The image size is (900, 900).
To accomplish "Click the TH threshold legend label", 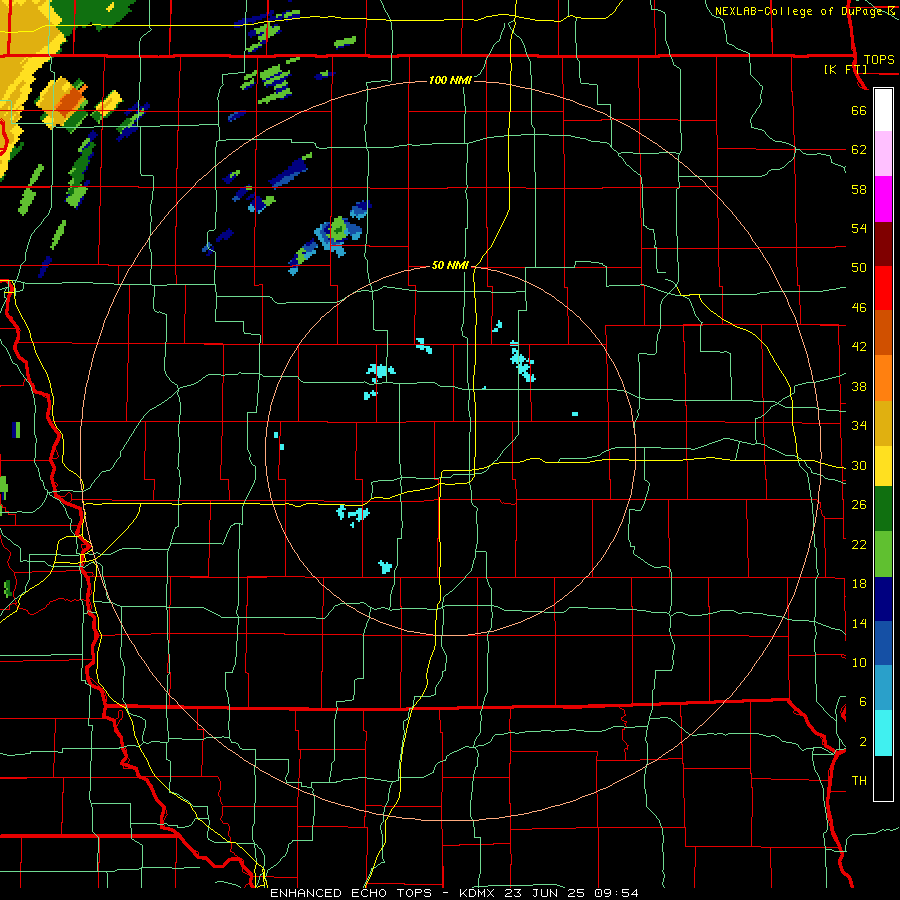I will click(x=859, y=781).
